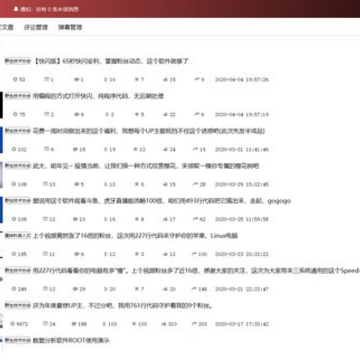Viewport: 360px width, 360px height.
Task: Click like icon showing 310
Action: point(164,324)
